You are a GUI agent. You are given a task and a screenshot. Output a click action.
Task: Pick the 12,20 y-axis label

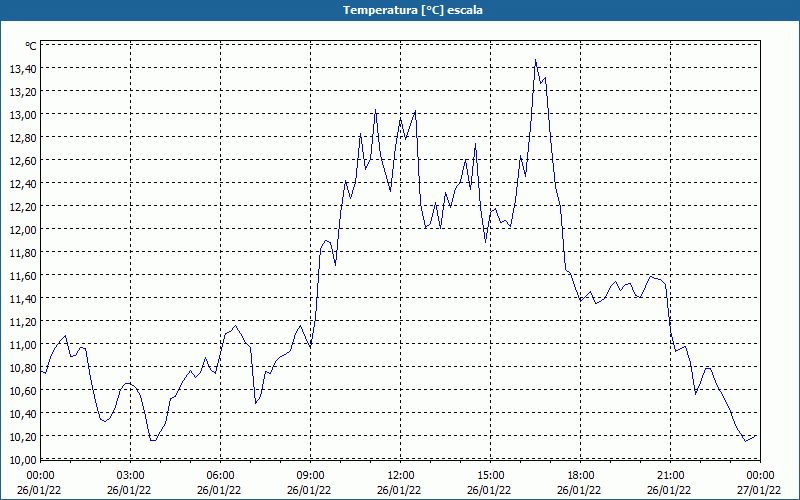(23, 206)
